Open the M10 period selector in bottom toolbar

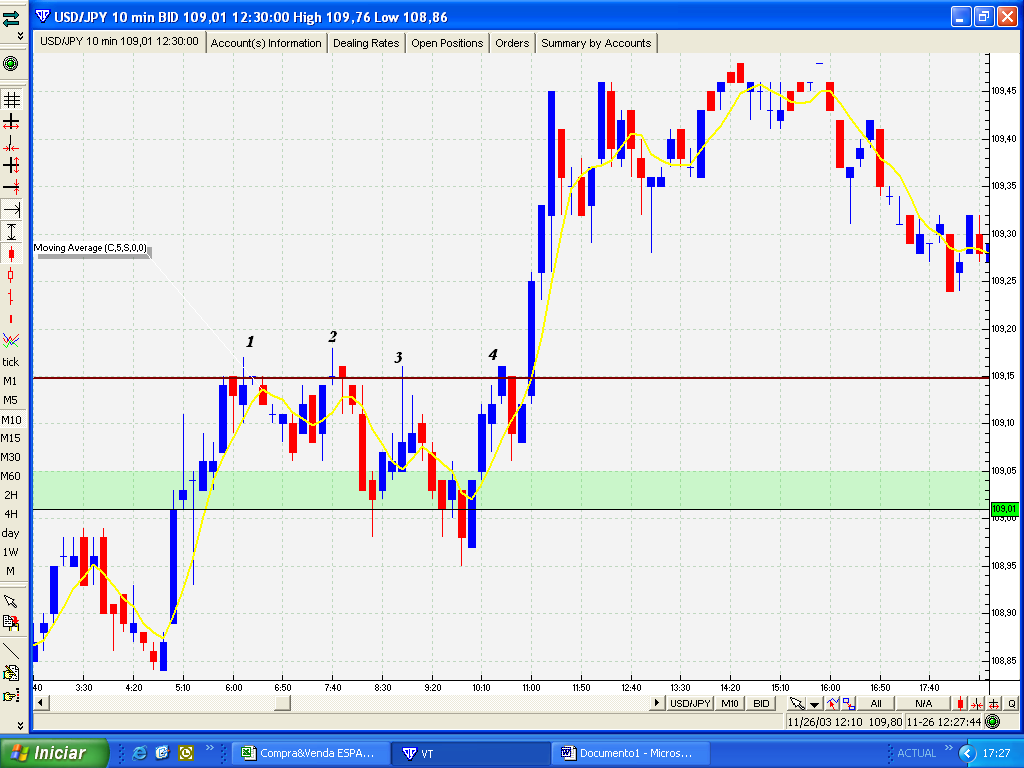tap(729, 703)
